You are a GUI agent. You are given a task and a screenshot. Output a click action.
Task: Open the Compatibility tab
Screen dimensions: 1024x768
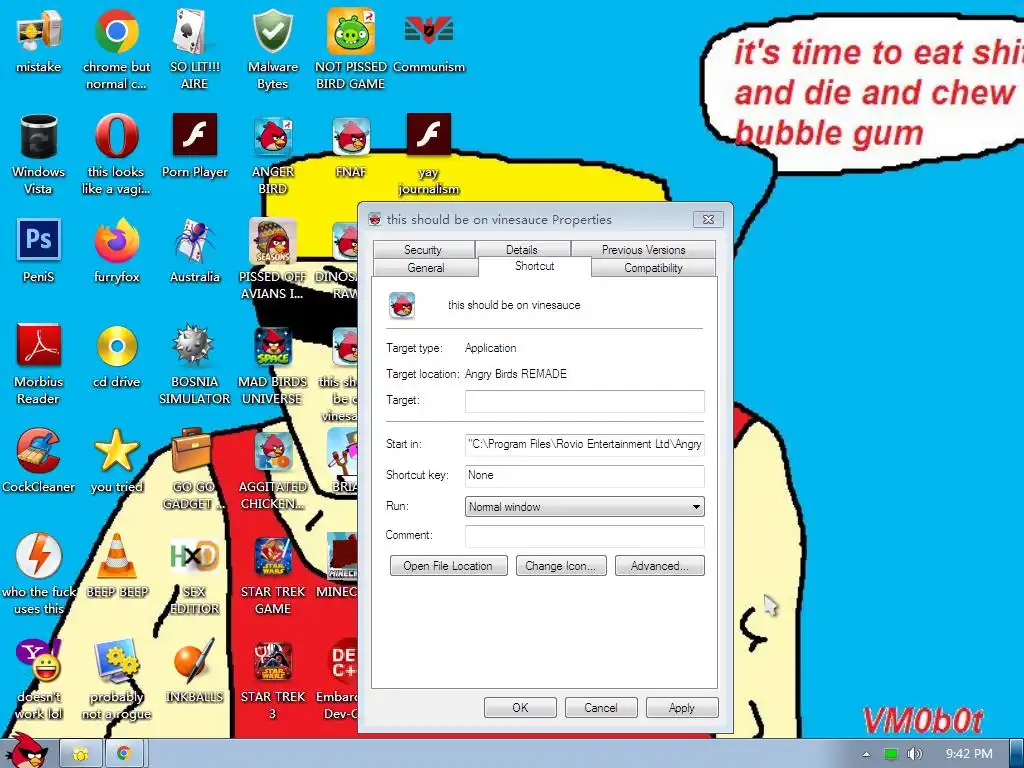tap(653, 267)
